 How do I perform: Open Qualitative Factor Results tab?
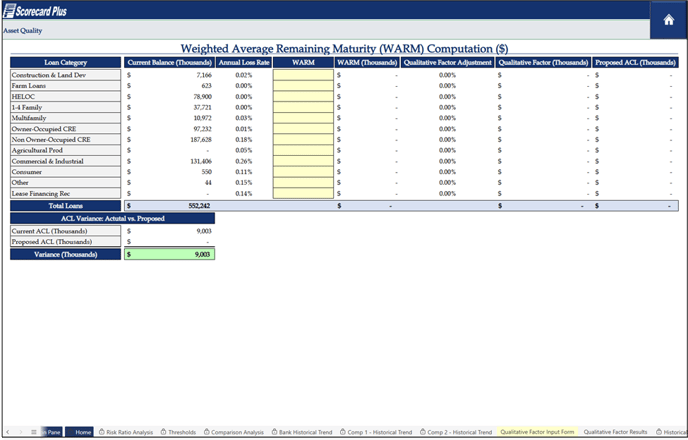(615, 432)
